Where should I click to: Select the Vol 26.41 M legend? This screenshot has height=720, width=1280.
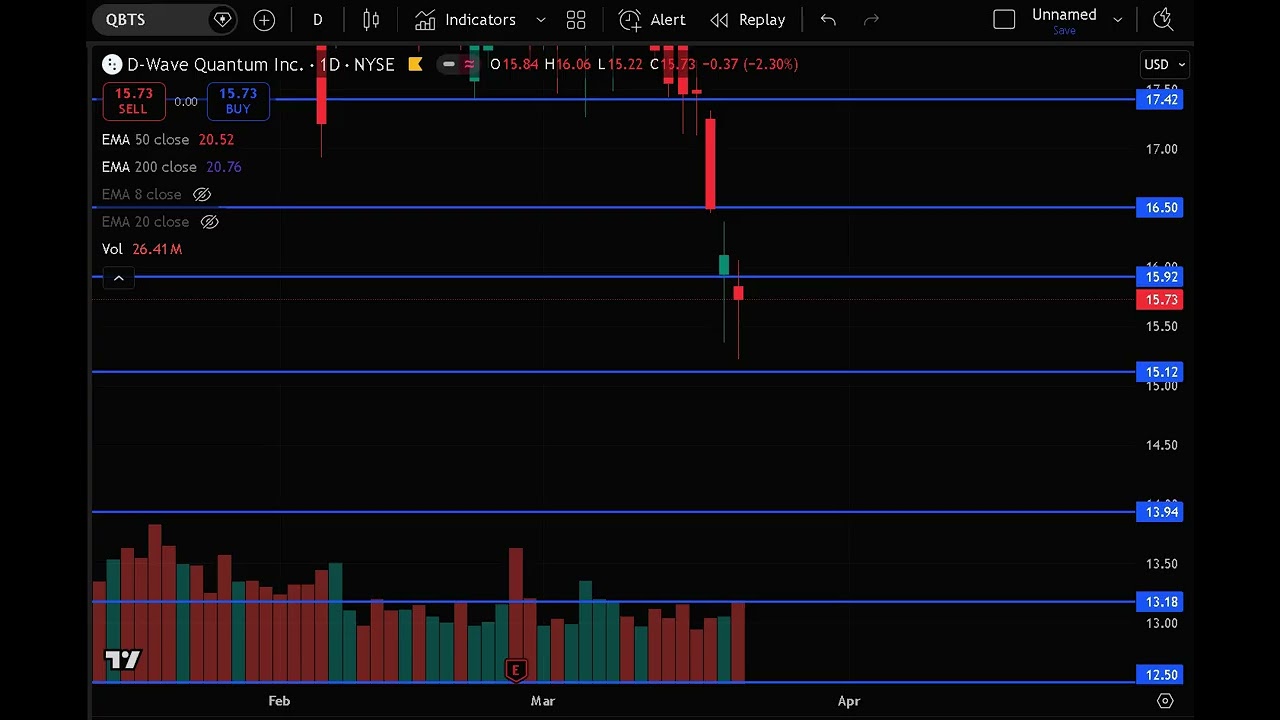(x=142, y=249)
